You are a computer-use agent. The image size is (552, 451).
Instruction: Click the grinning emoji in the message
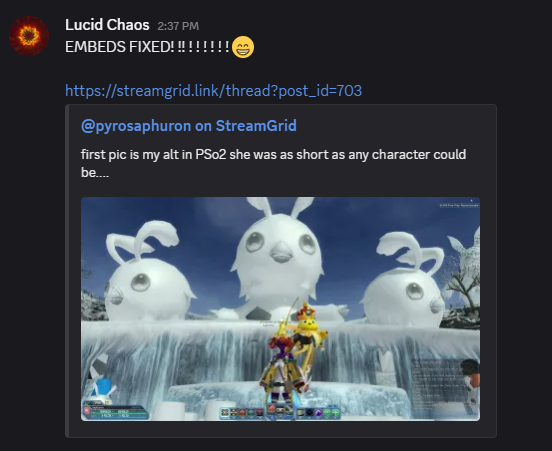tap(243, 47)
